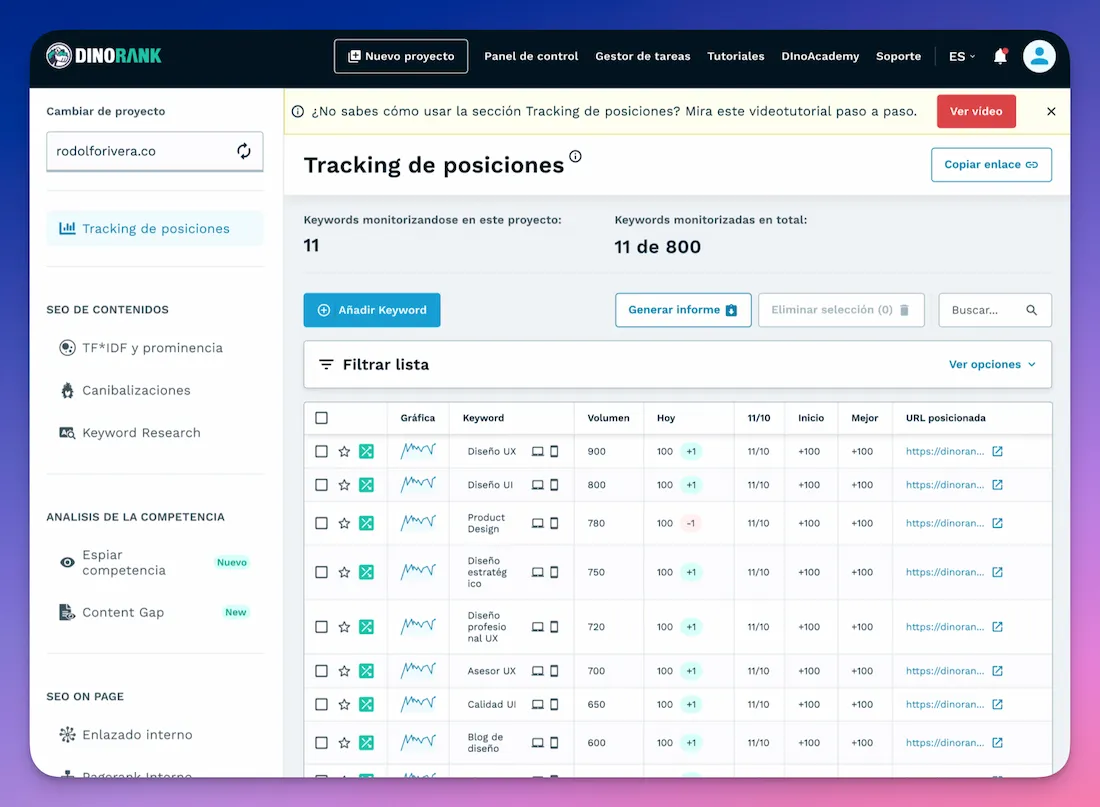
Task: Open the ES language dropdown
Action: [x=960, y=56]
